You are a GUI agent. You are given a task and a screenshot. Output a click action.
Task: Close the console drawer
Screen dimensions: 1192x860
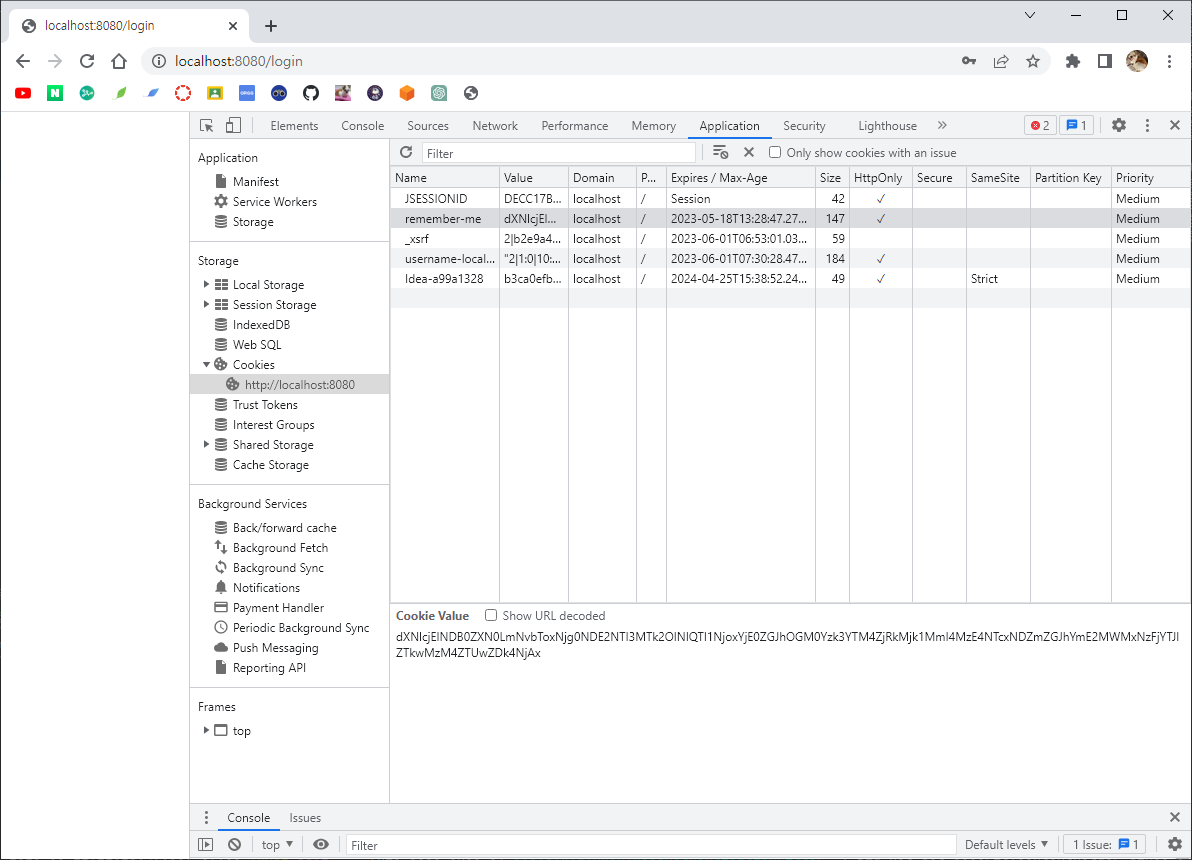[1175, 817]
